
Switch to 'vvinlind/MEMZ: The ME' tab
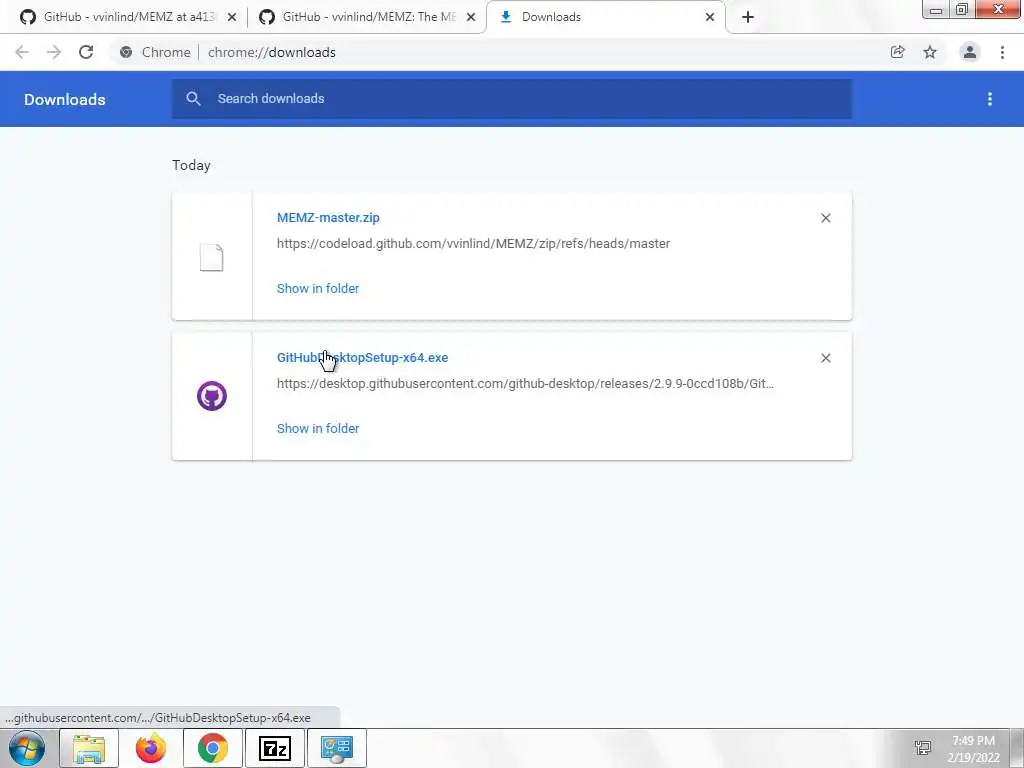369,17
